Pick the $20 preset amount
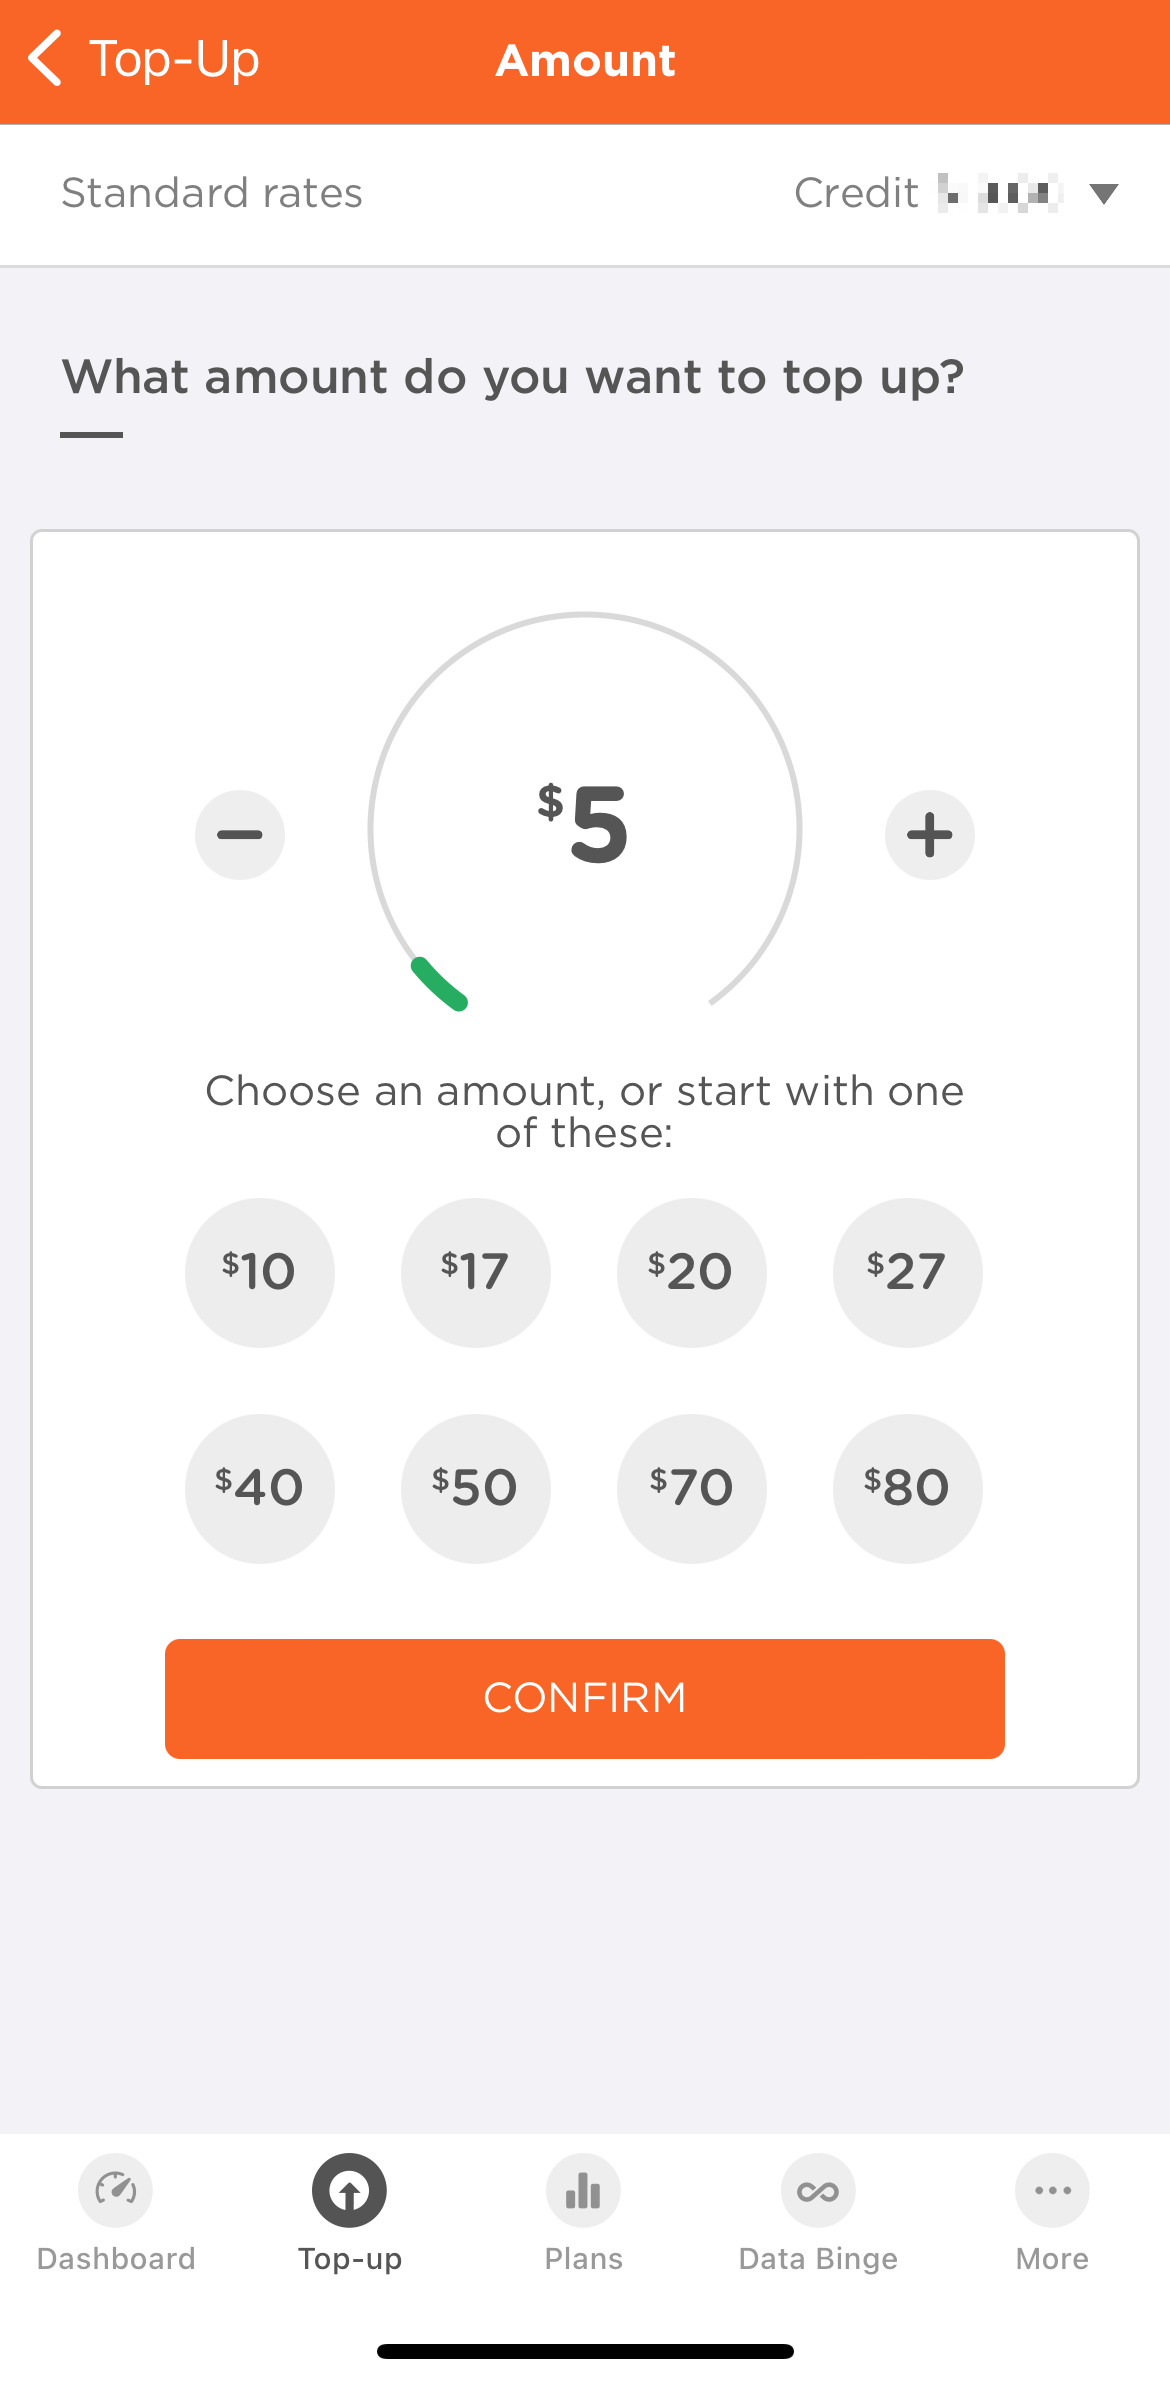 tap(692, 1272)
